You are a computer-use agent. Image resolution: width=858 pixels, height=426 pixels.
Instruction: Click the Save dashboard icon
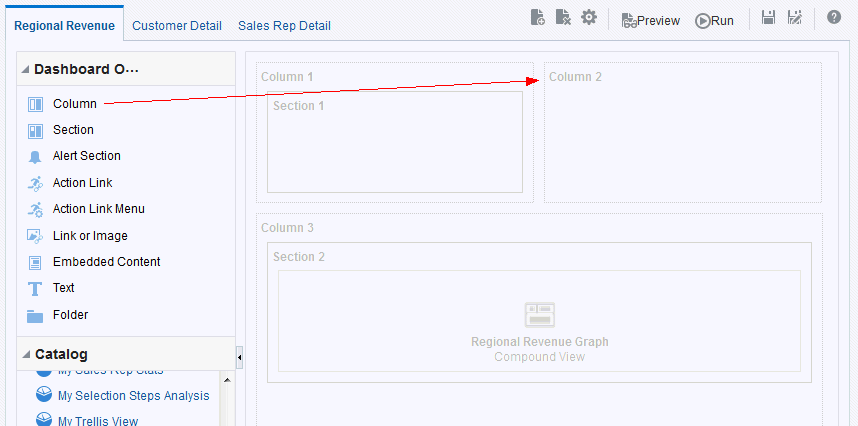pyautogui.click(x=769, y=18)
